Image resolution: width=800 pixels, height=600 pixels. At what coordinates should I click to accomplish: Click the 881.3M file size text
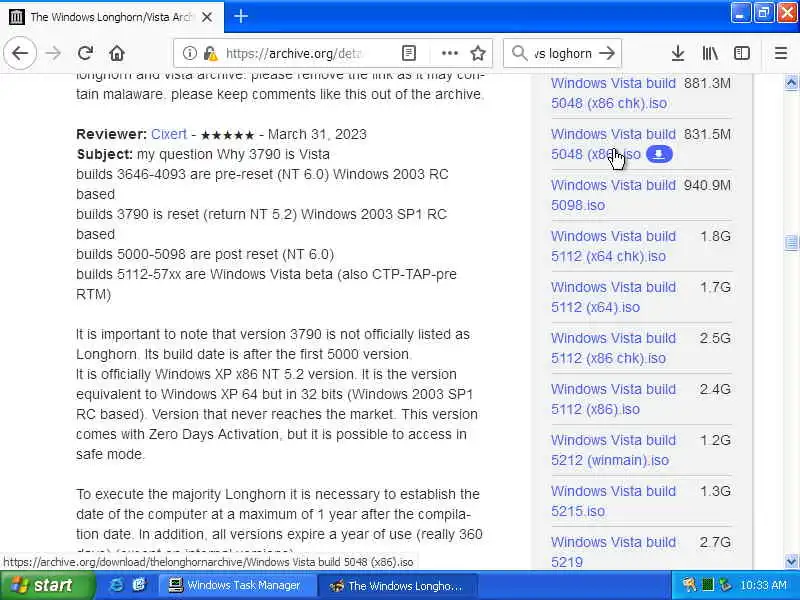point(707,83)
